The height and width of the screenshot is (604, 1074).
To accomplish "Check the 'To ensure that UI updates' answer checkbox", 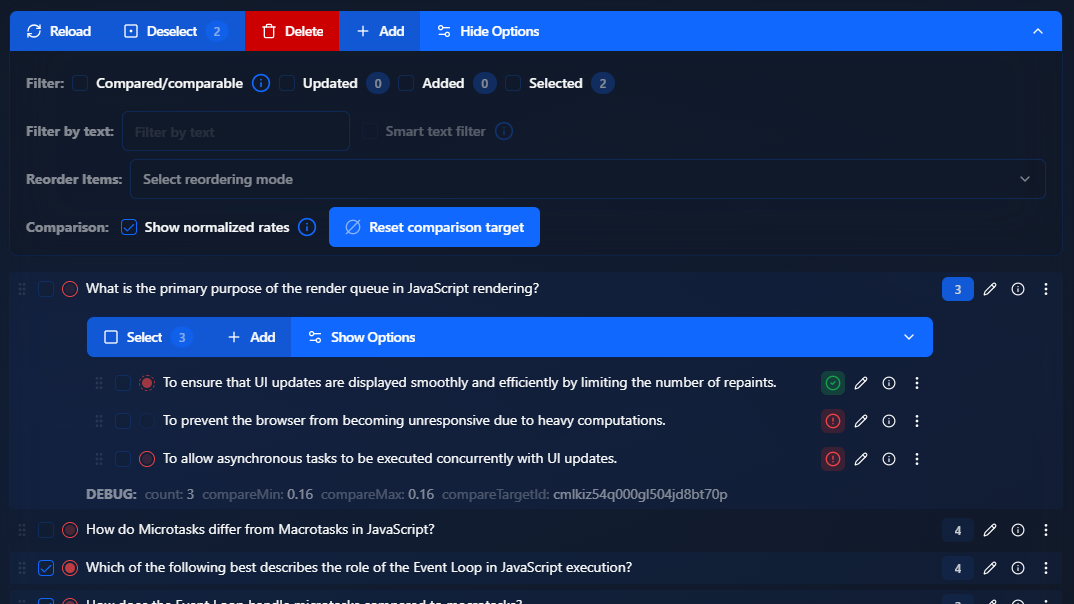I will 123,383.
